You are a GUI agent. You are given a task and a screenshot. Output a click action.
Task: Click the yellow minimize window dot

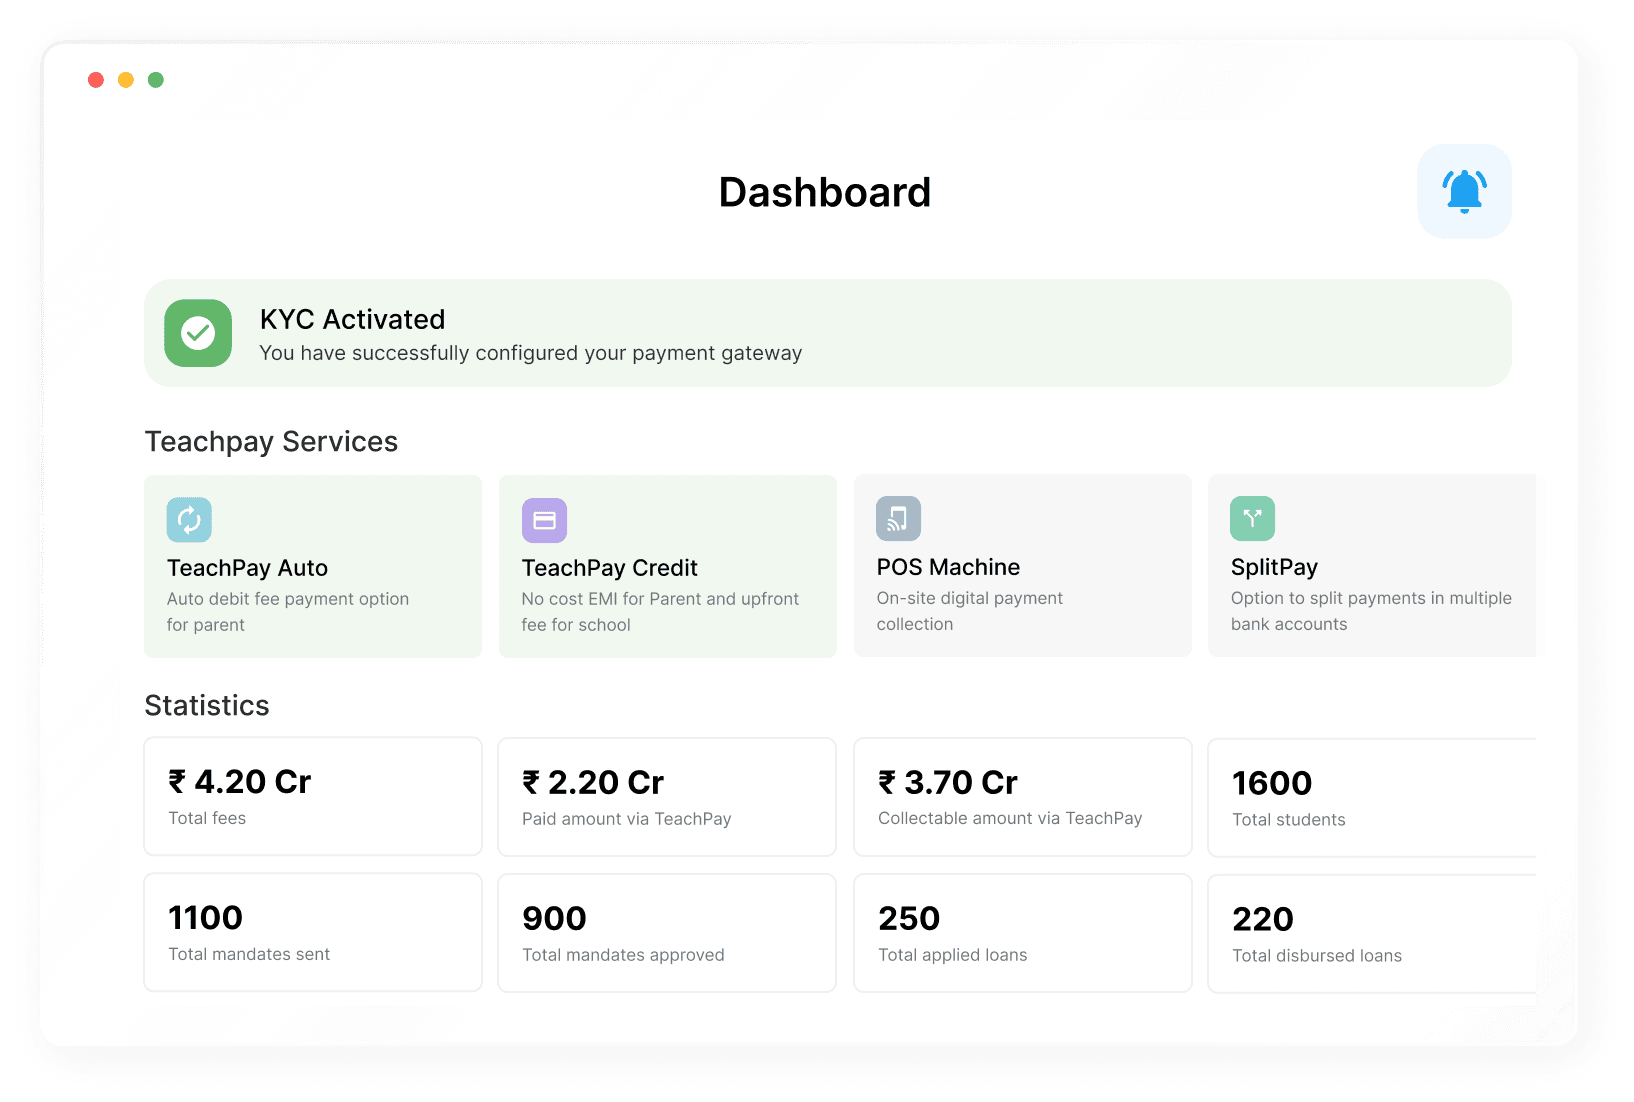pyautogui.click(x=126, y=80)
